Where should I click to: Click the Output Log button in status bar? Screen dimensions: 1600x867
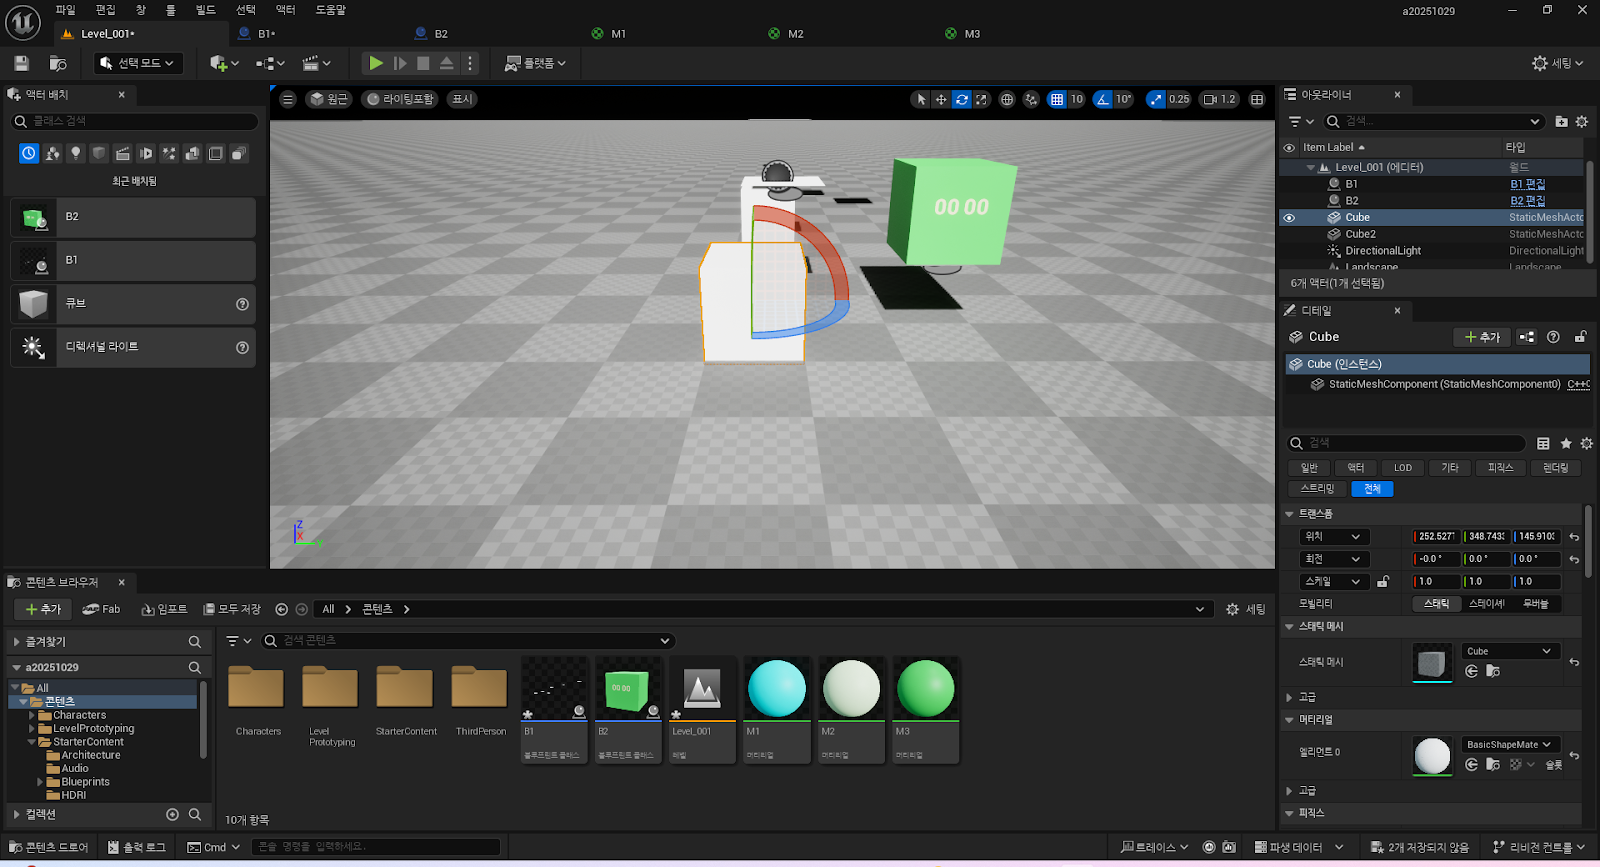click(137, 847)
